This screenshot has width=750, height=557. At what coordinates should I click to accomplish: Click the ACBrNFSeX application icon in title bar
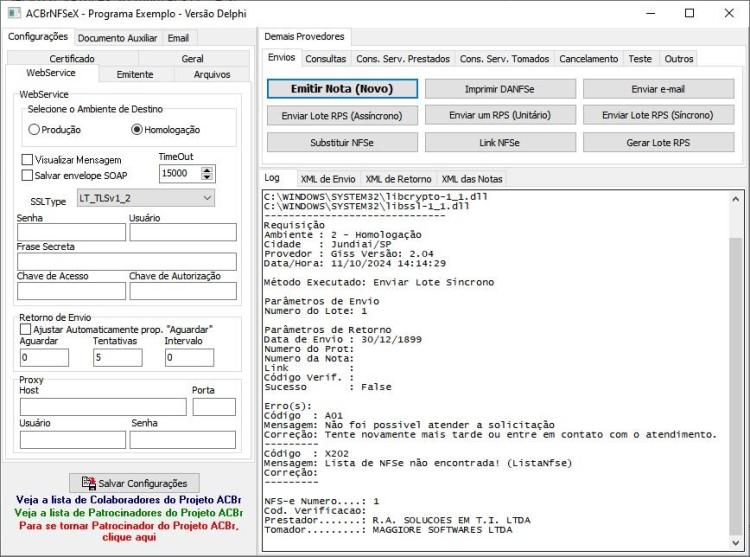tap(14, 13)
